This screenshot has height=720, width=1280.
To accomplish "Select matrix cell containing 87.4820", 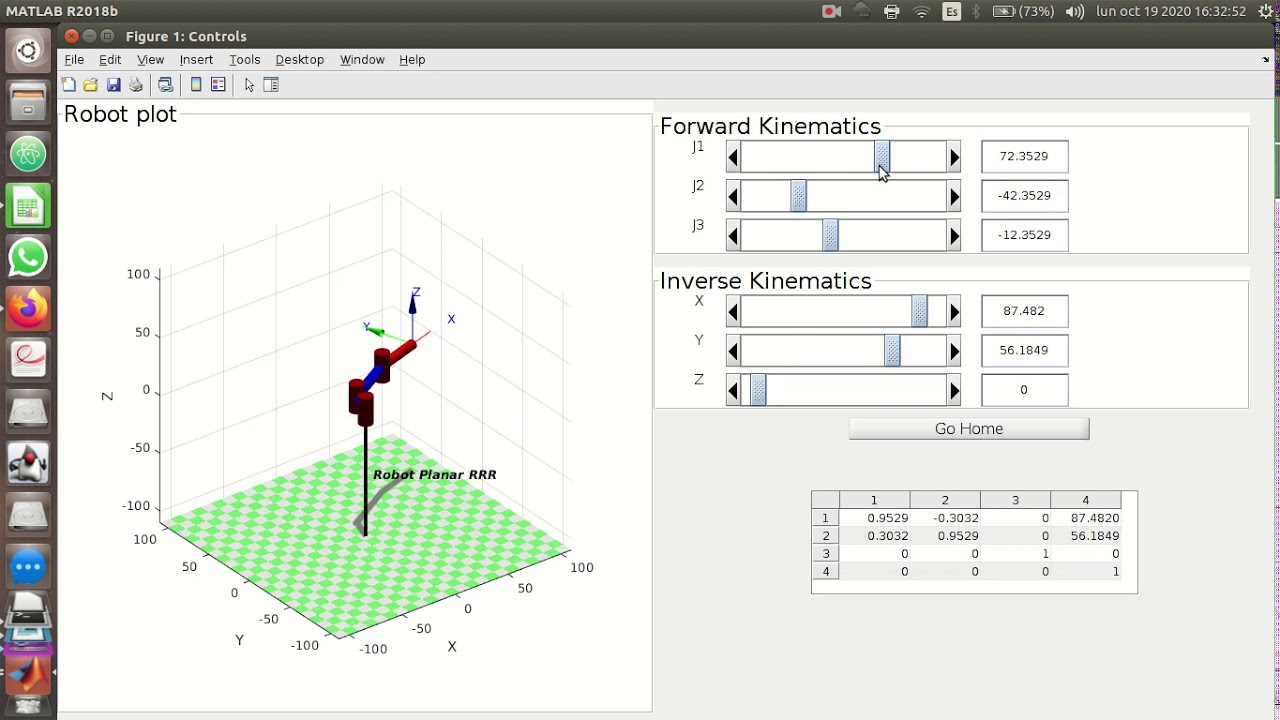I will pos(1086,518).
